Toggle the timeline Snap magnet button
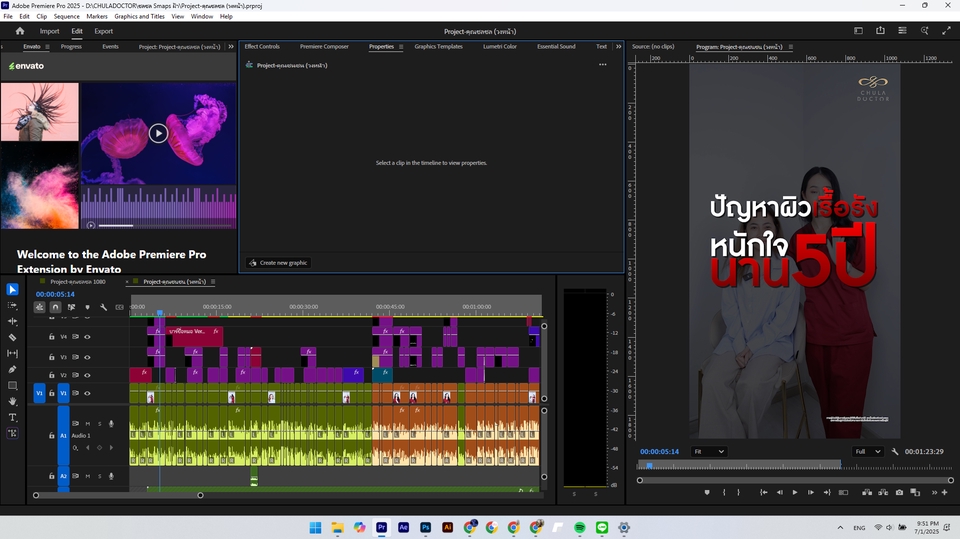 pos(55,307)
